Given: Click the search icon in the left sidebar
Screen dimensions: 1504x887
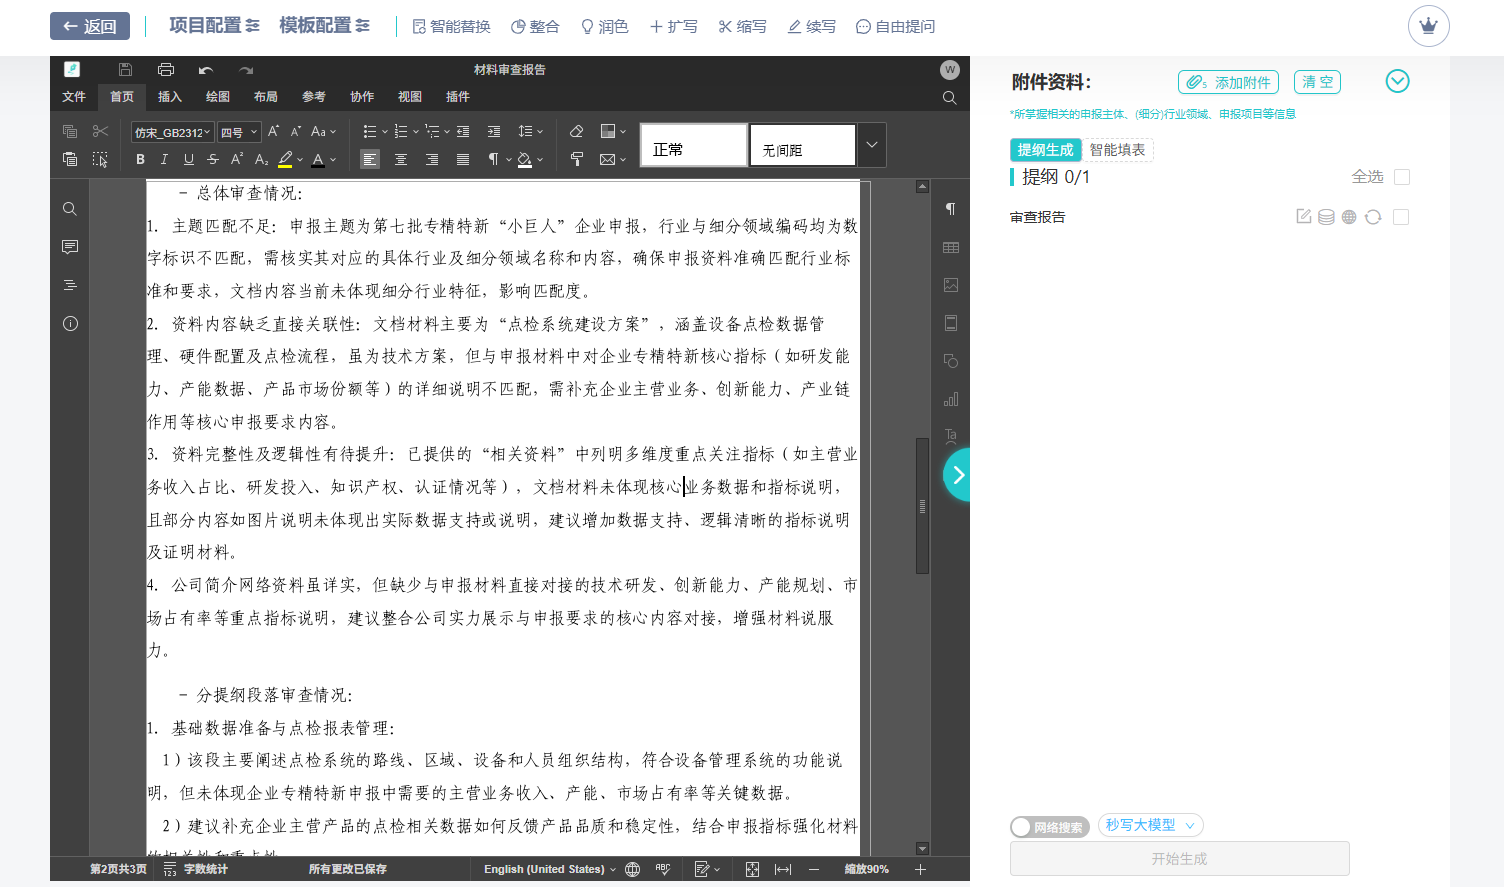Looking at the screenshot, I should click(69, 208).
